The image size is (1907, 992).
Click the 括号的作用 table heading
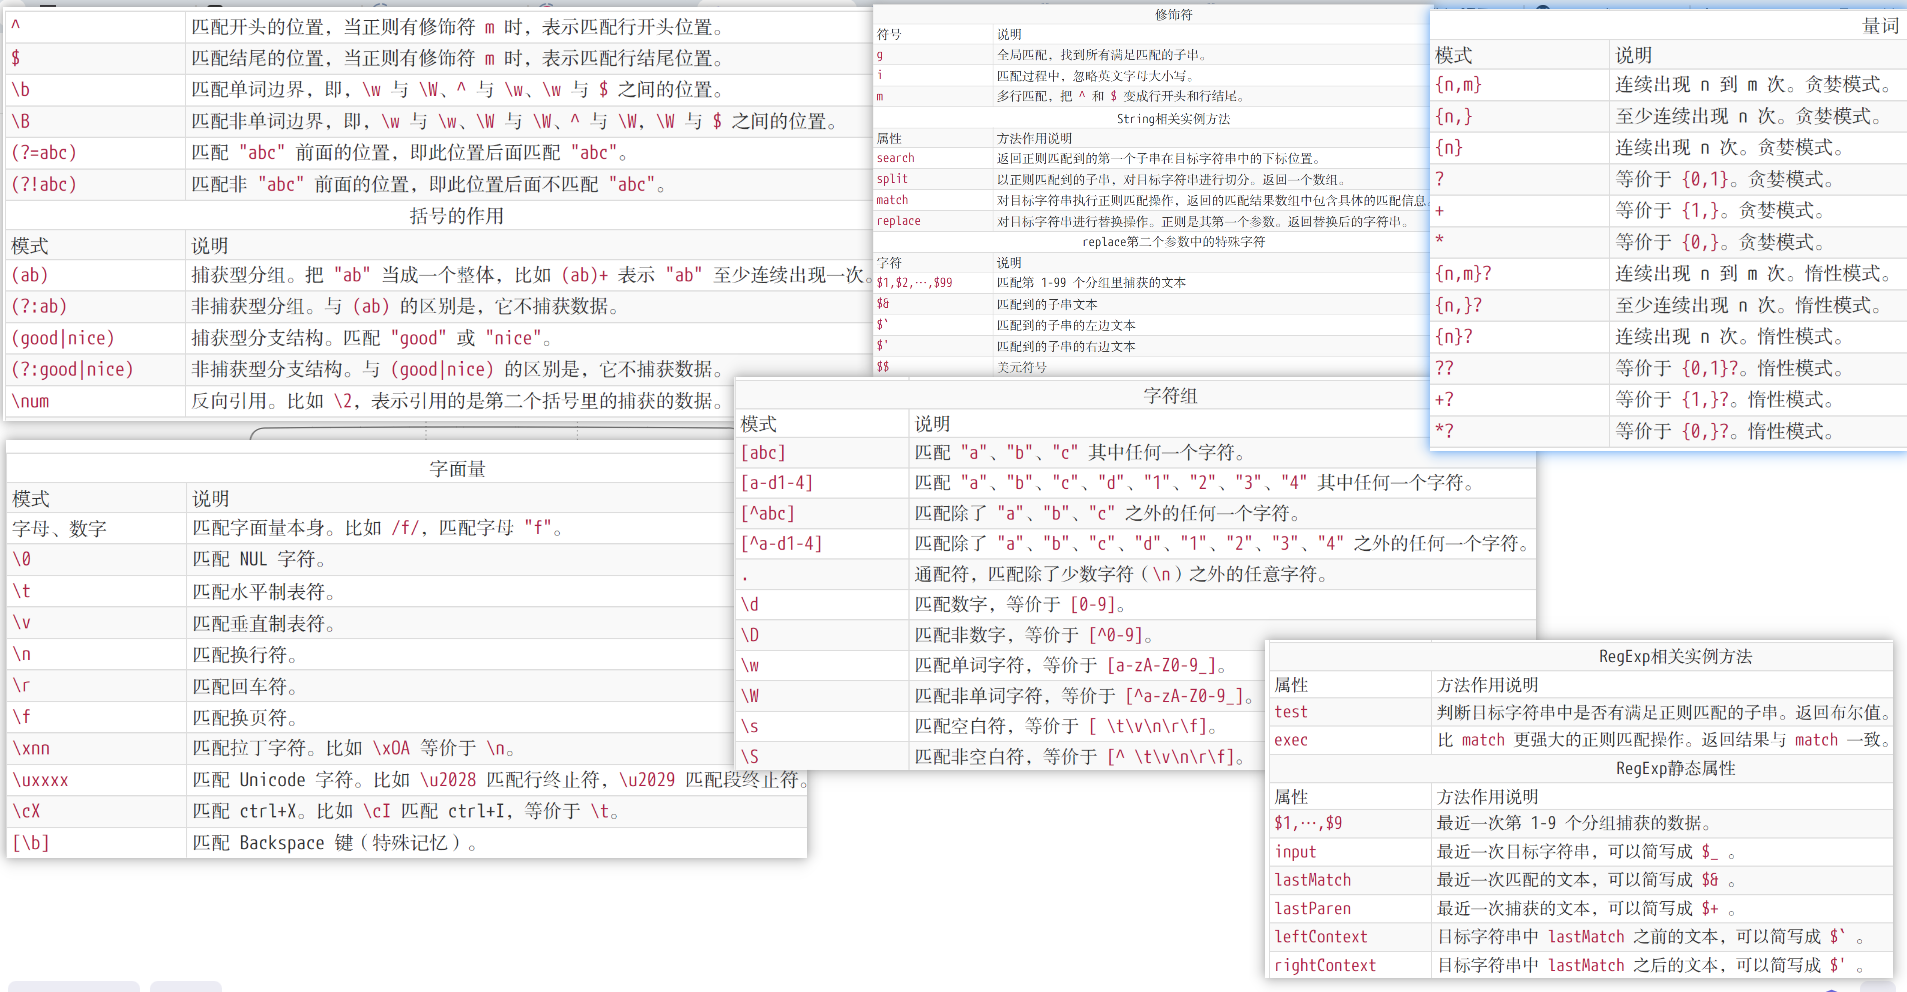pyautogui.click(x=457, y=216)
